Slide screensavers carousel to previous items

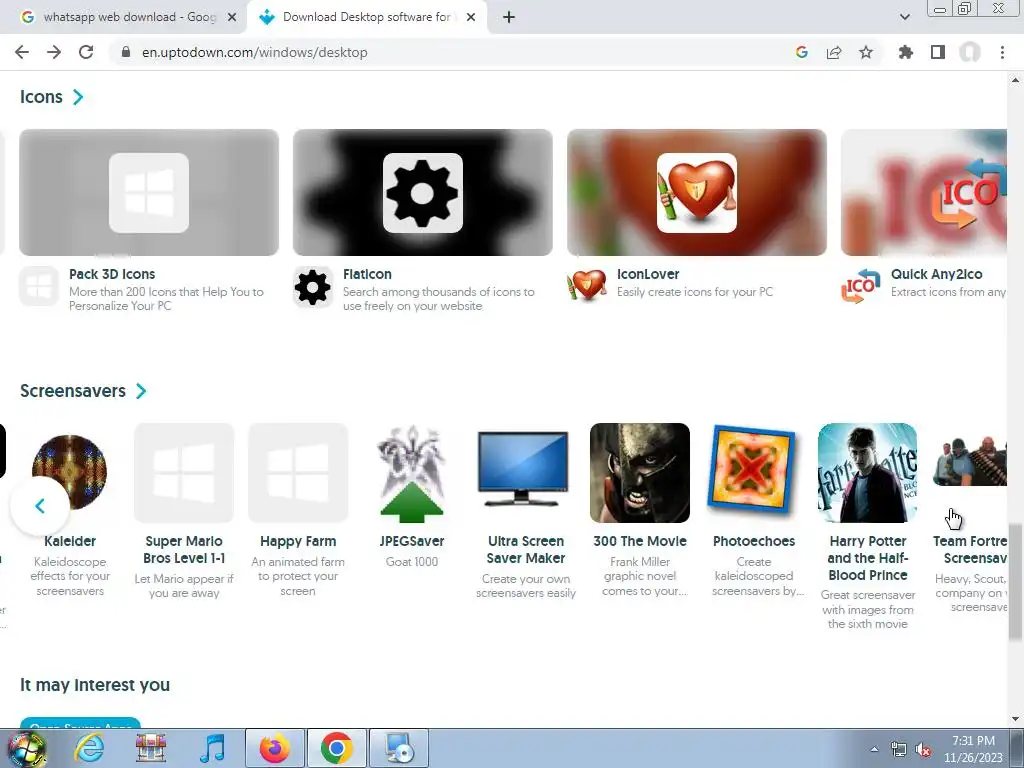point(40,506)
